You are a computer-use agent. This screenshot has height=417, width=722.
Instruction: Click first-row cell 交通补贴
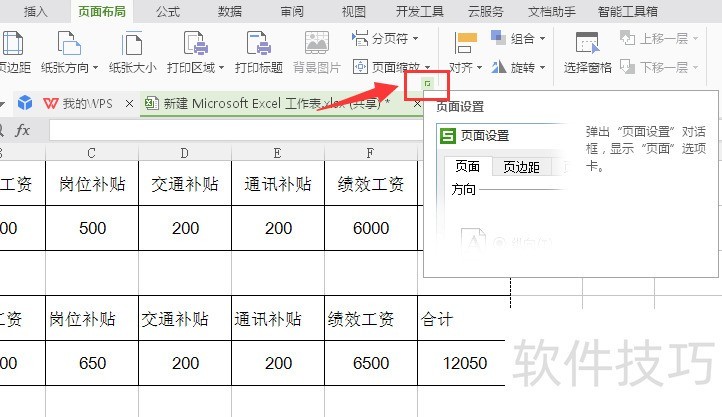pos(185,184)
